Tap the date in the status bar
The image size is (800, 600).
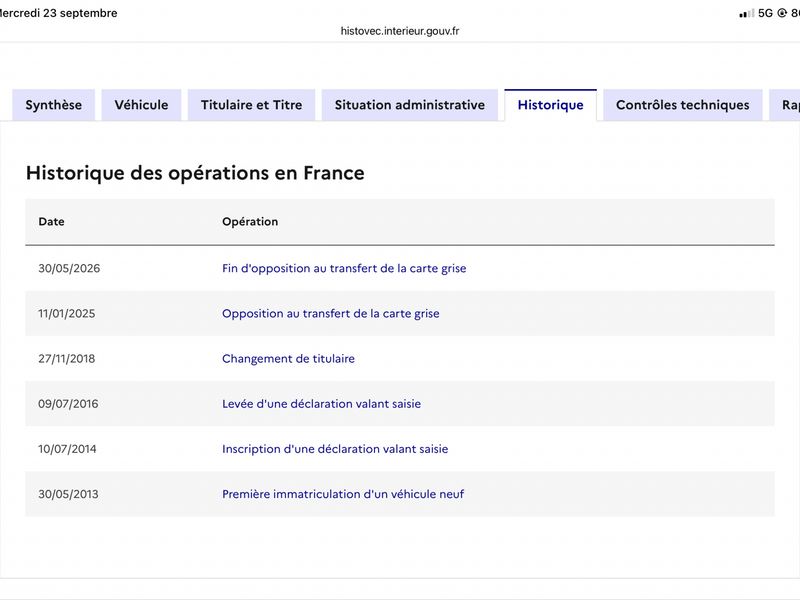pos(58,13)
